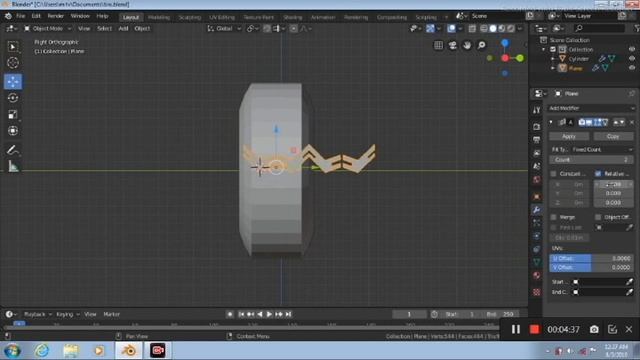
Task: Uncheck the Relative Offset checkbox
Action: coord(598,174)
